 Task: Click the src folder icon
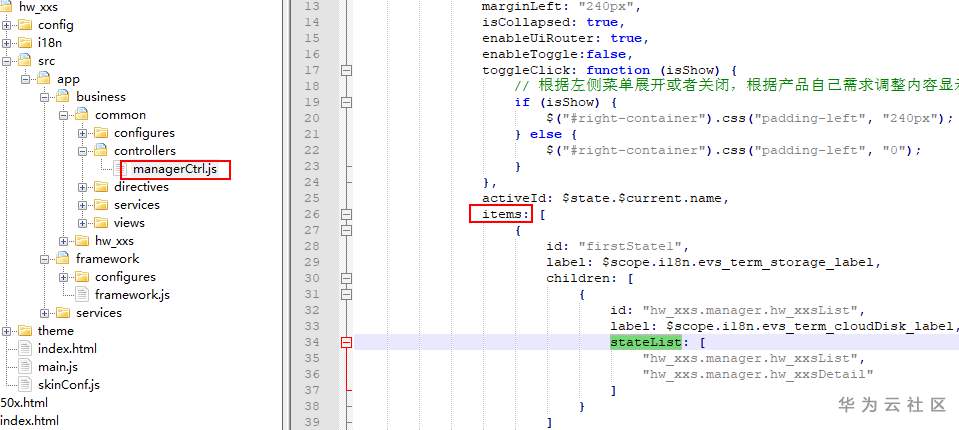[x=25, y=61]
